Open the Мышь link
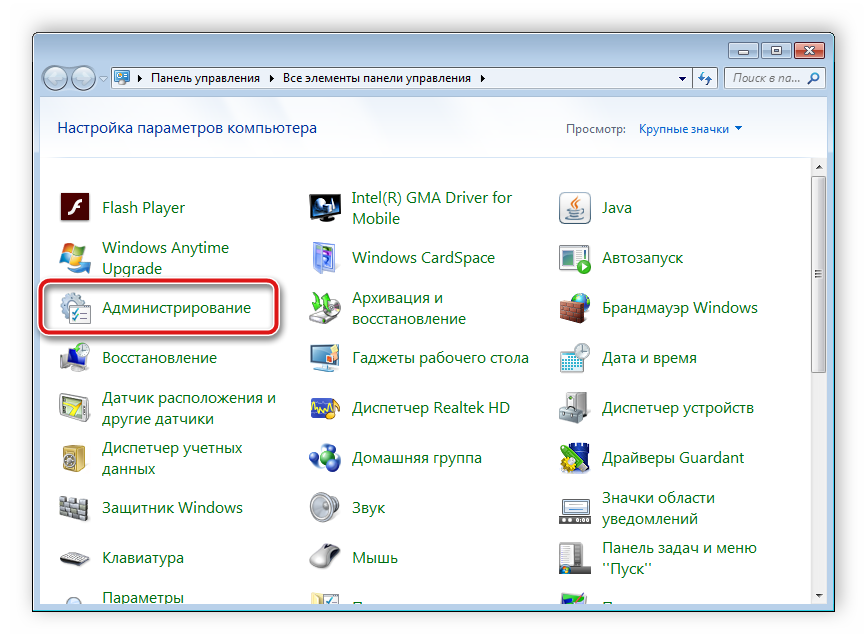 tap(374, 558)
